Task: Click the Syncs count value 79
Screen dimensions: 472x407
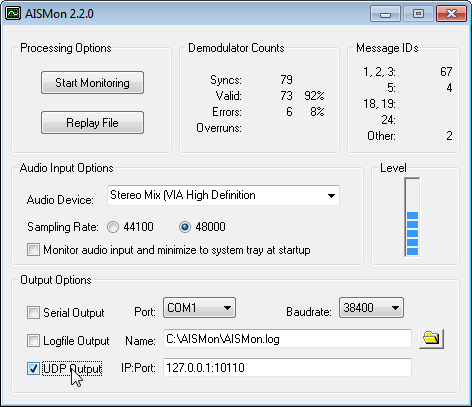Action: tap(286, 80)
